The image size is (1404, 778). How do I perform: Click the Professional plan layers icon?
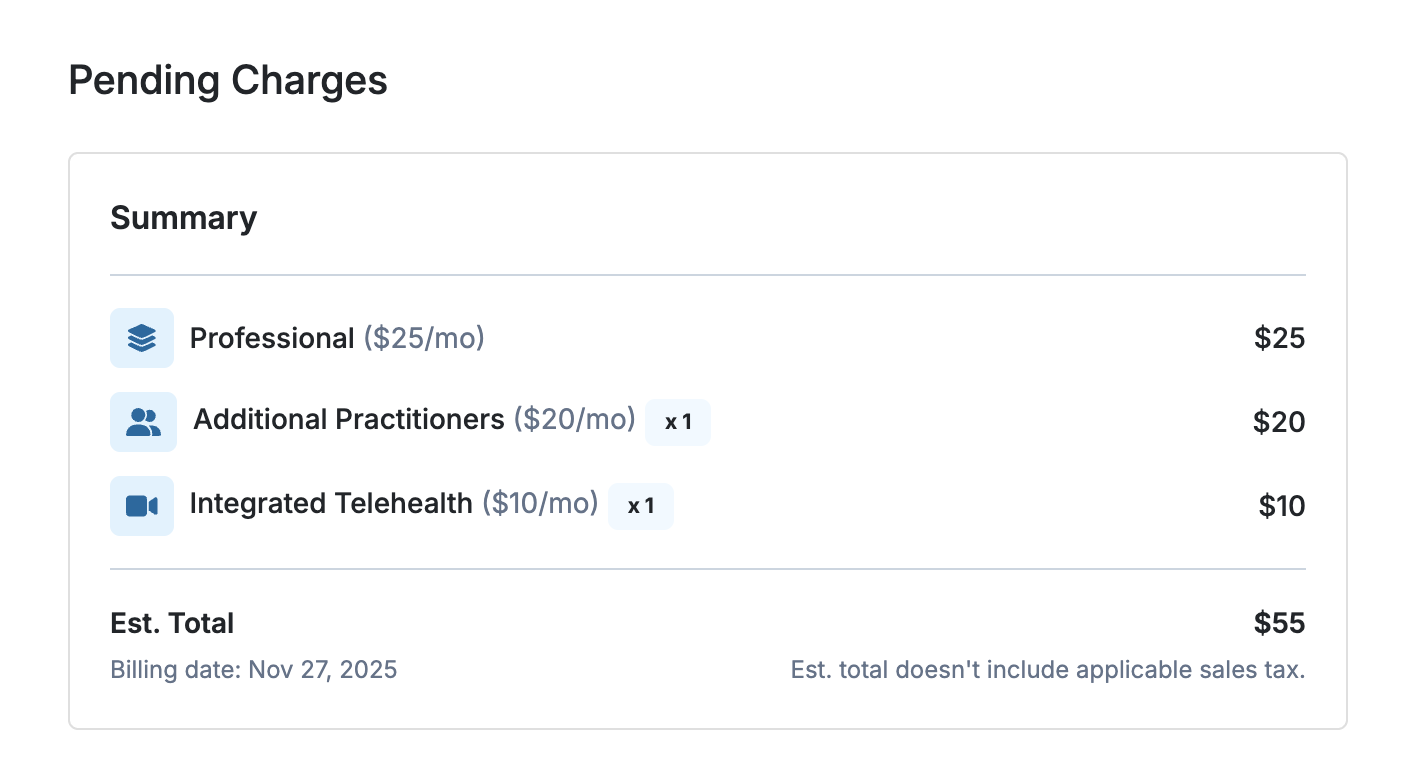[142, 338]
